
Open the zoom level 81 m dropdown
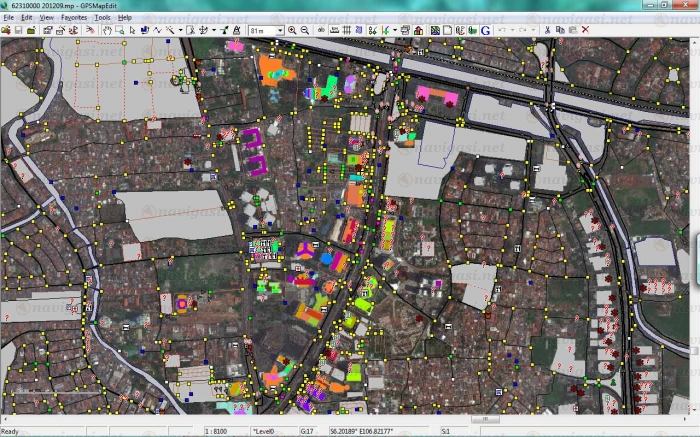279,30
